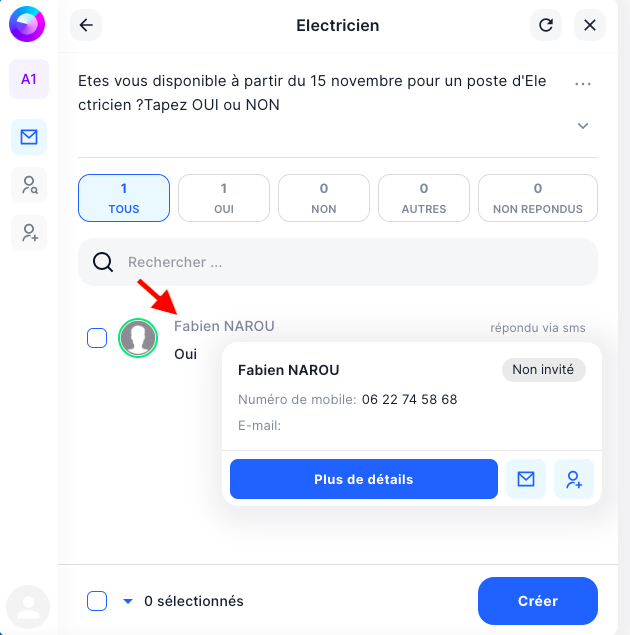This screenshot has width=630, height=635.
Task: Send message via popup envelope icon
Action: (x=526, y=479)
